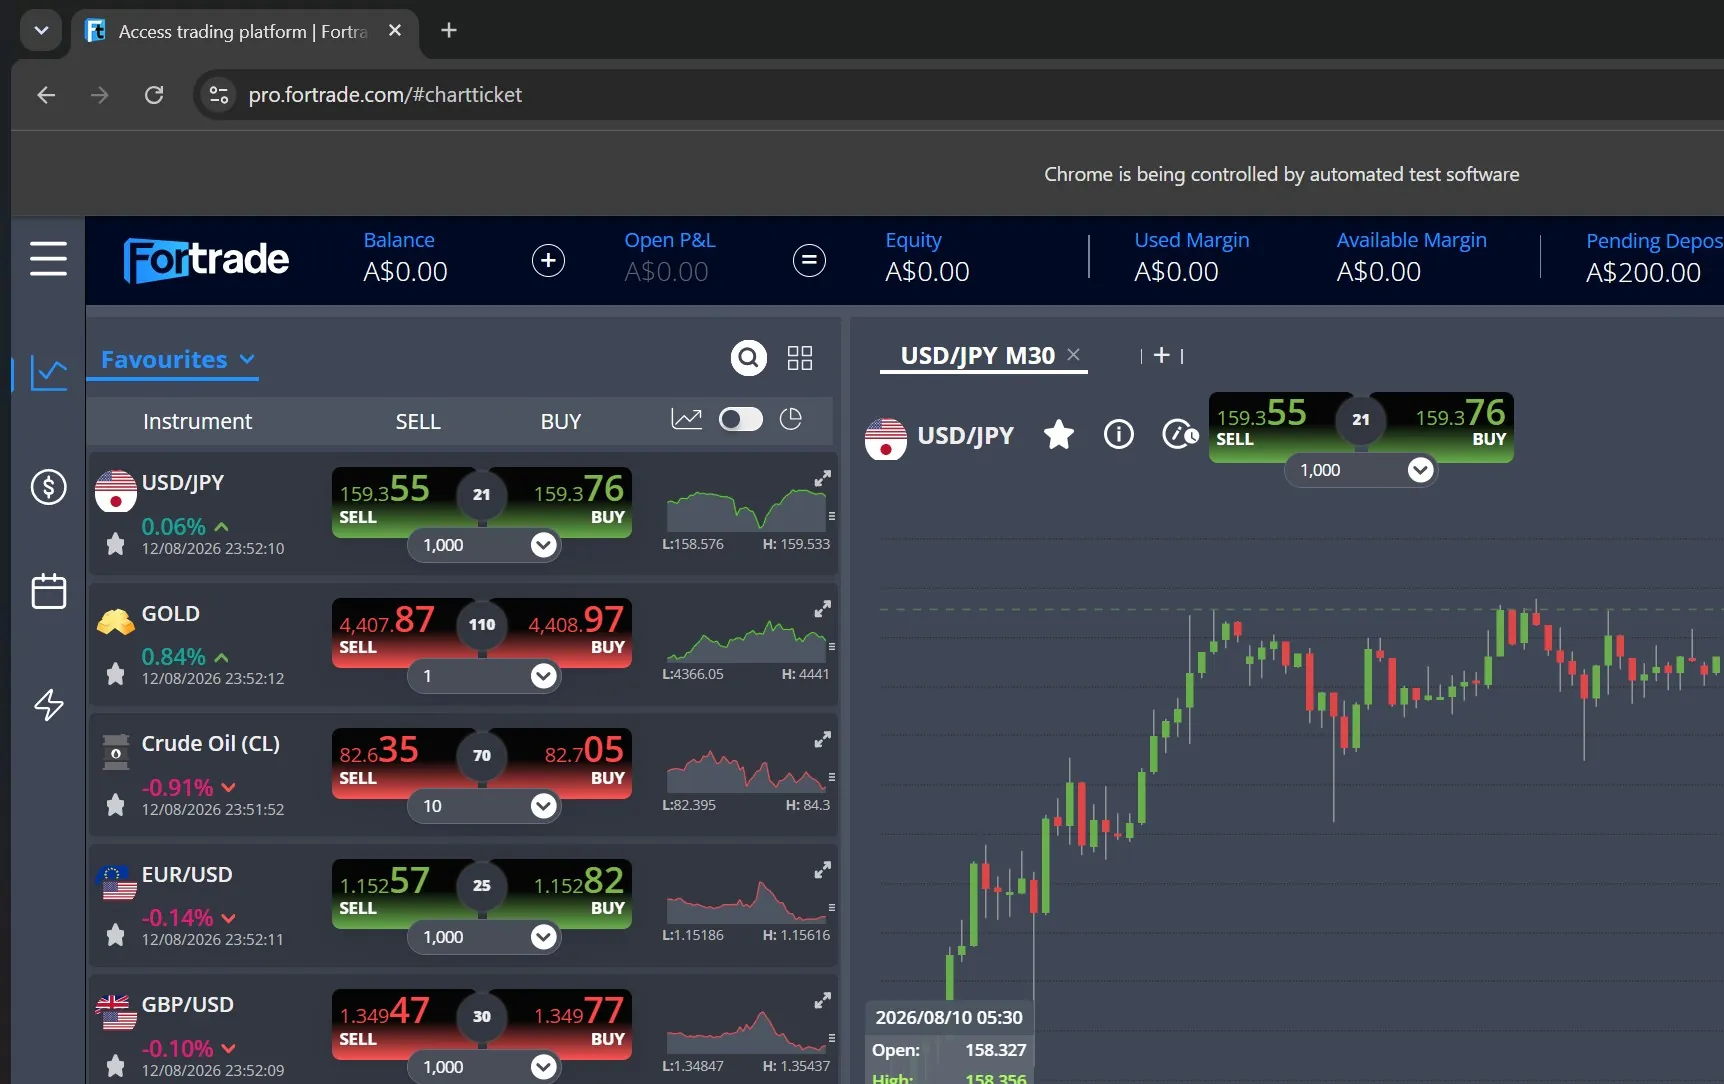Unfavourite USD/JPY star in the list
This screenshot has height=1084, width=1724.
[115, 544]
